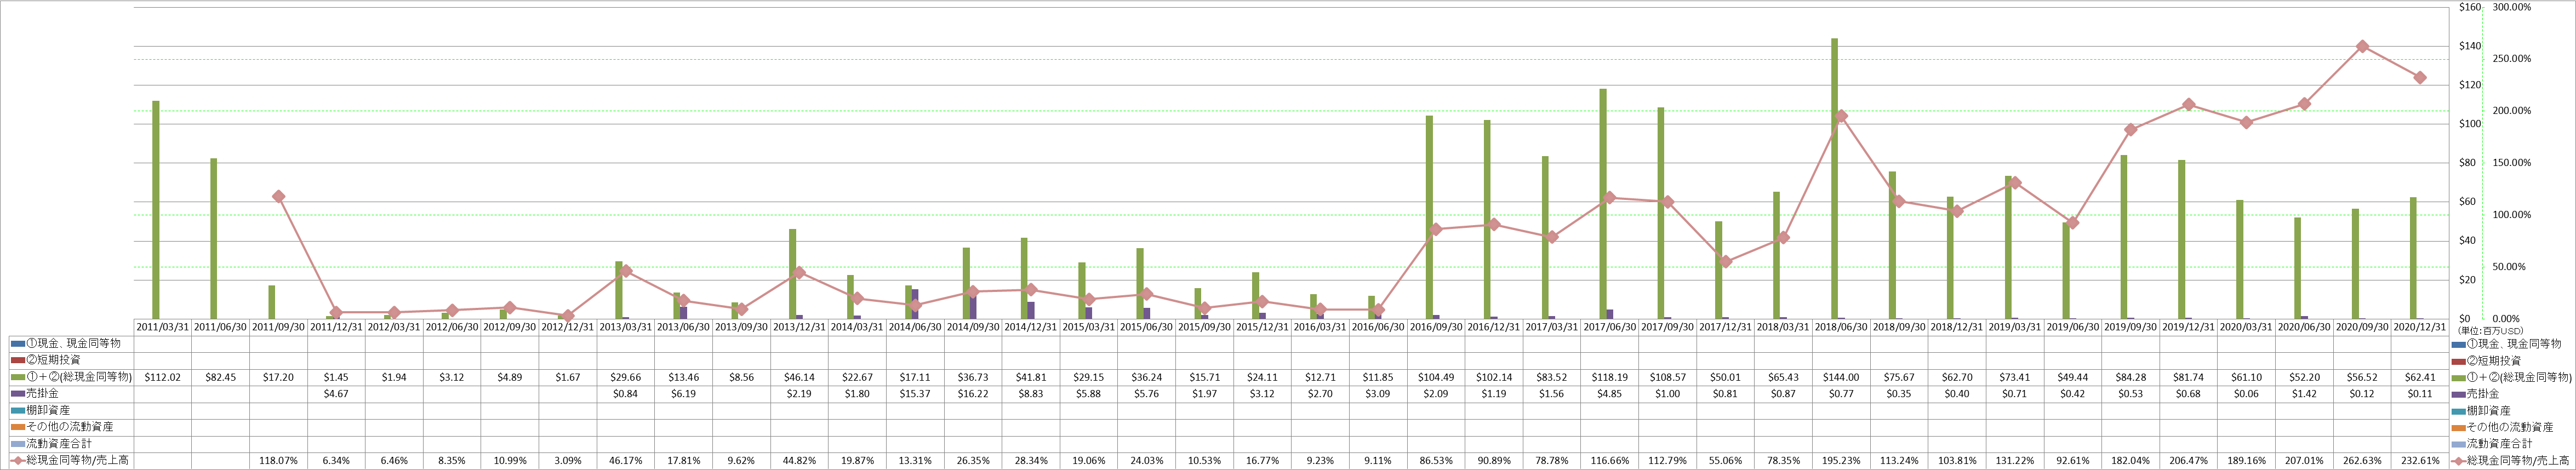Click the 262.63% ratio cell
The height and width of the screenshot is (470, 2576).
2362,461
